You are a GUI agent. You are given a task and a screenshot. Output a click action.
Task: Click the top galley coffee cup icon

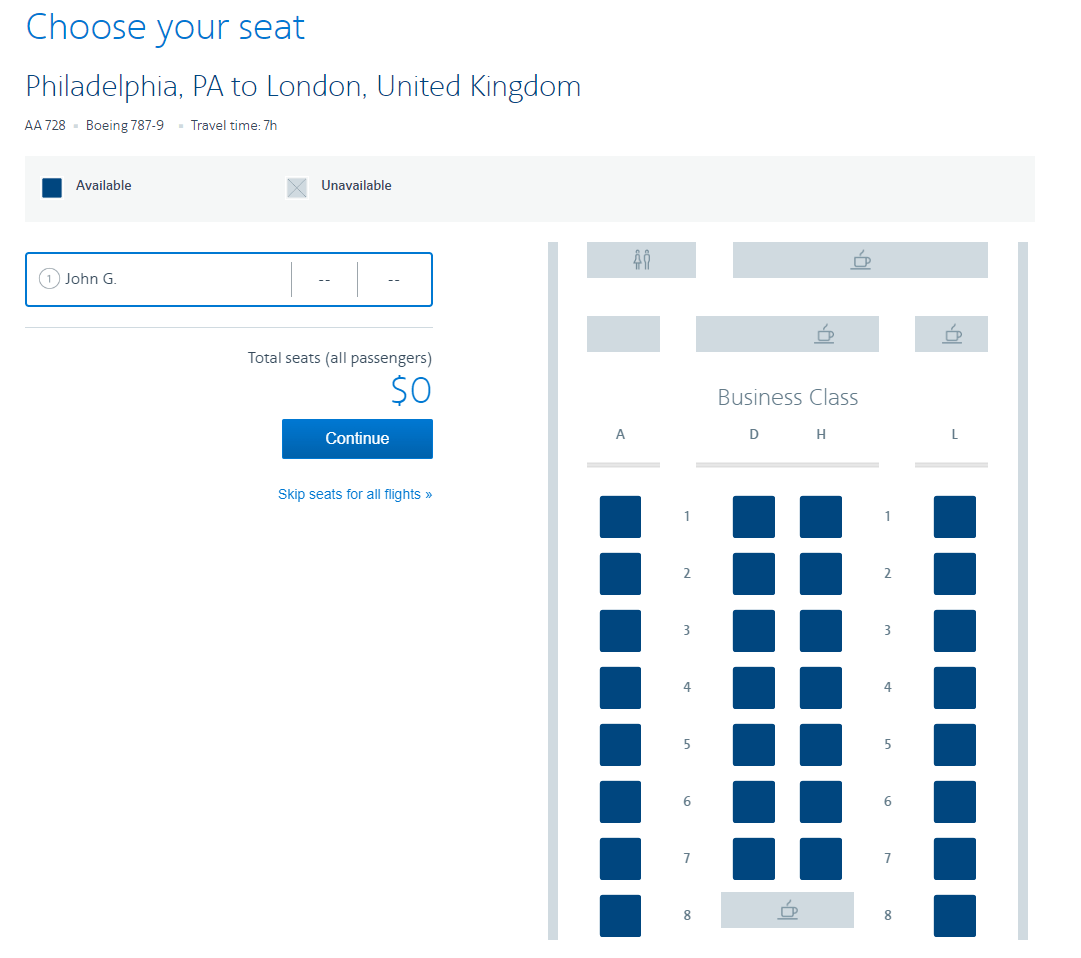(x=860, y=260)
